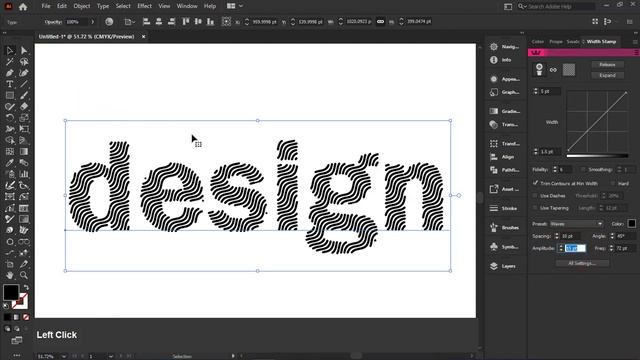Open the Window menu
The width and height of the screenshot is (640, 360).
187,6
